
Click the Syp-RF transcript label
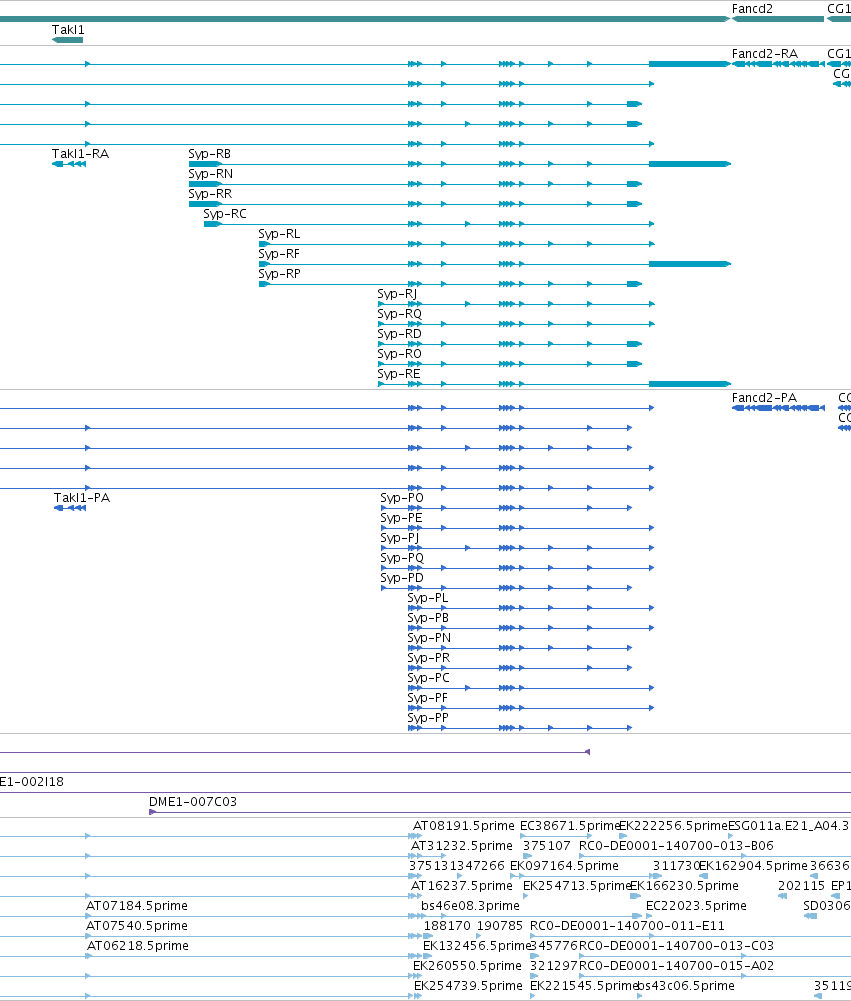pyautogui.click(x=279, y=253)
